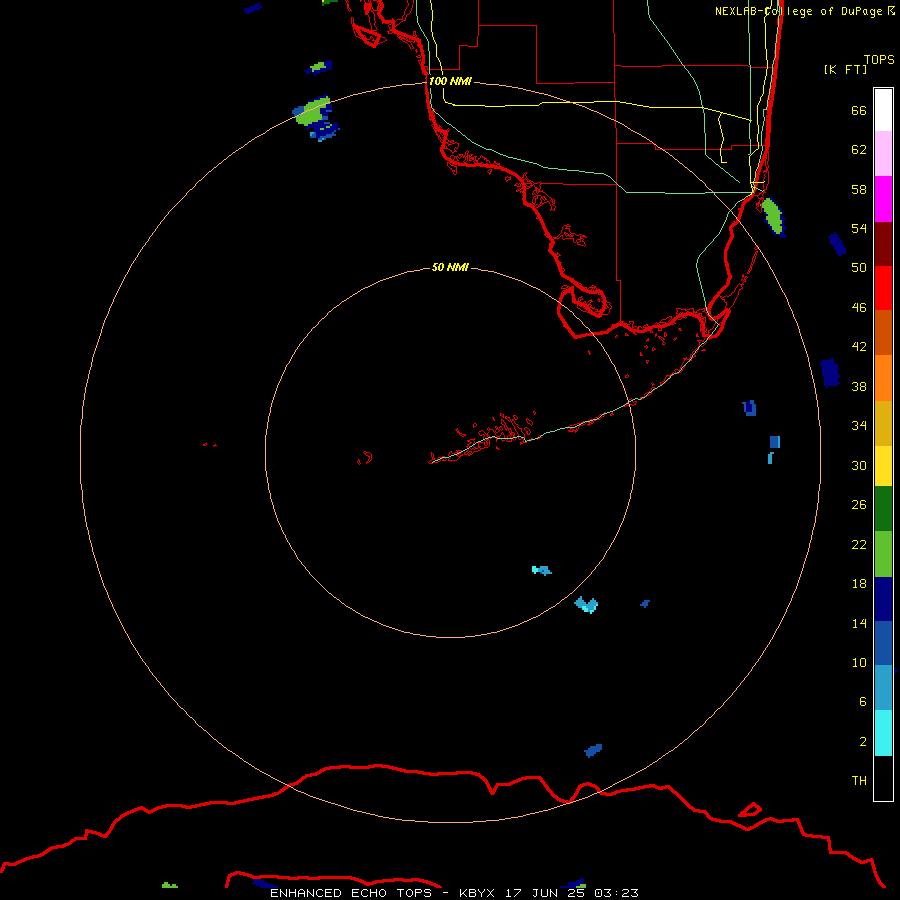This screenshot has width=900, height=900.
Task: Click the 54 scale value
Action: pos(859,228)
